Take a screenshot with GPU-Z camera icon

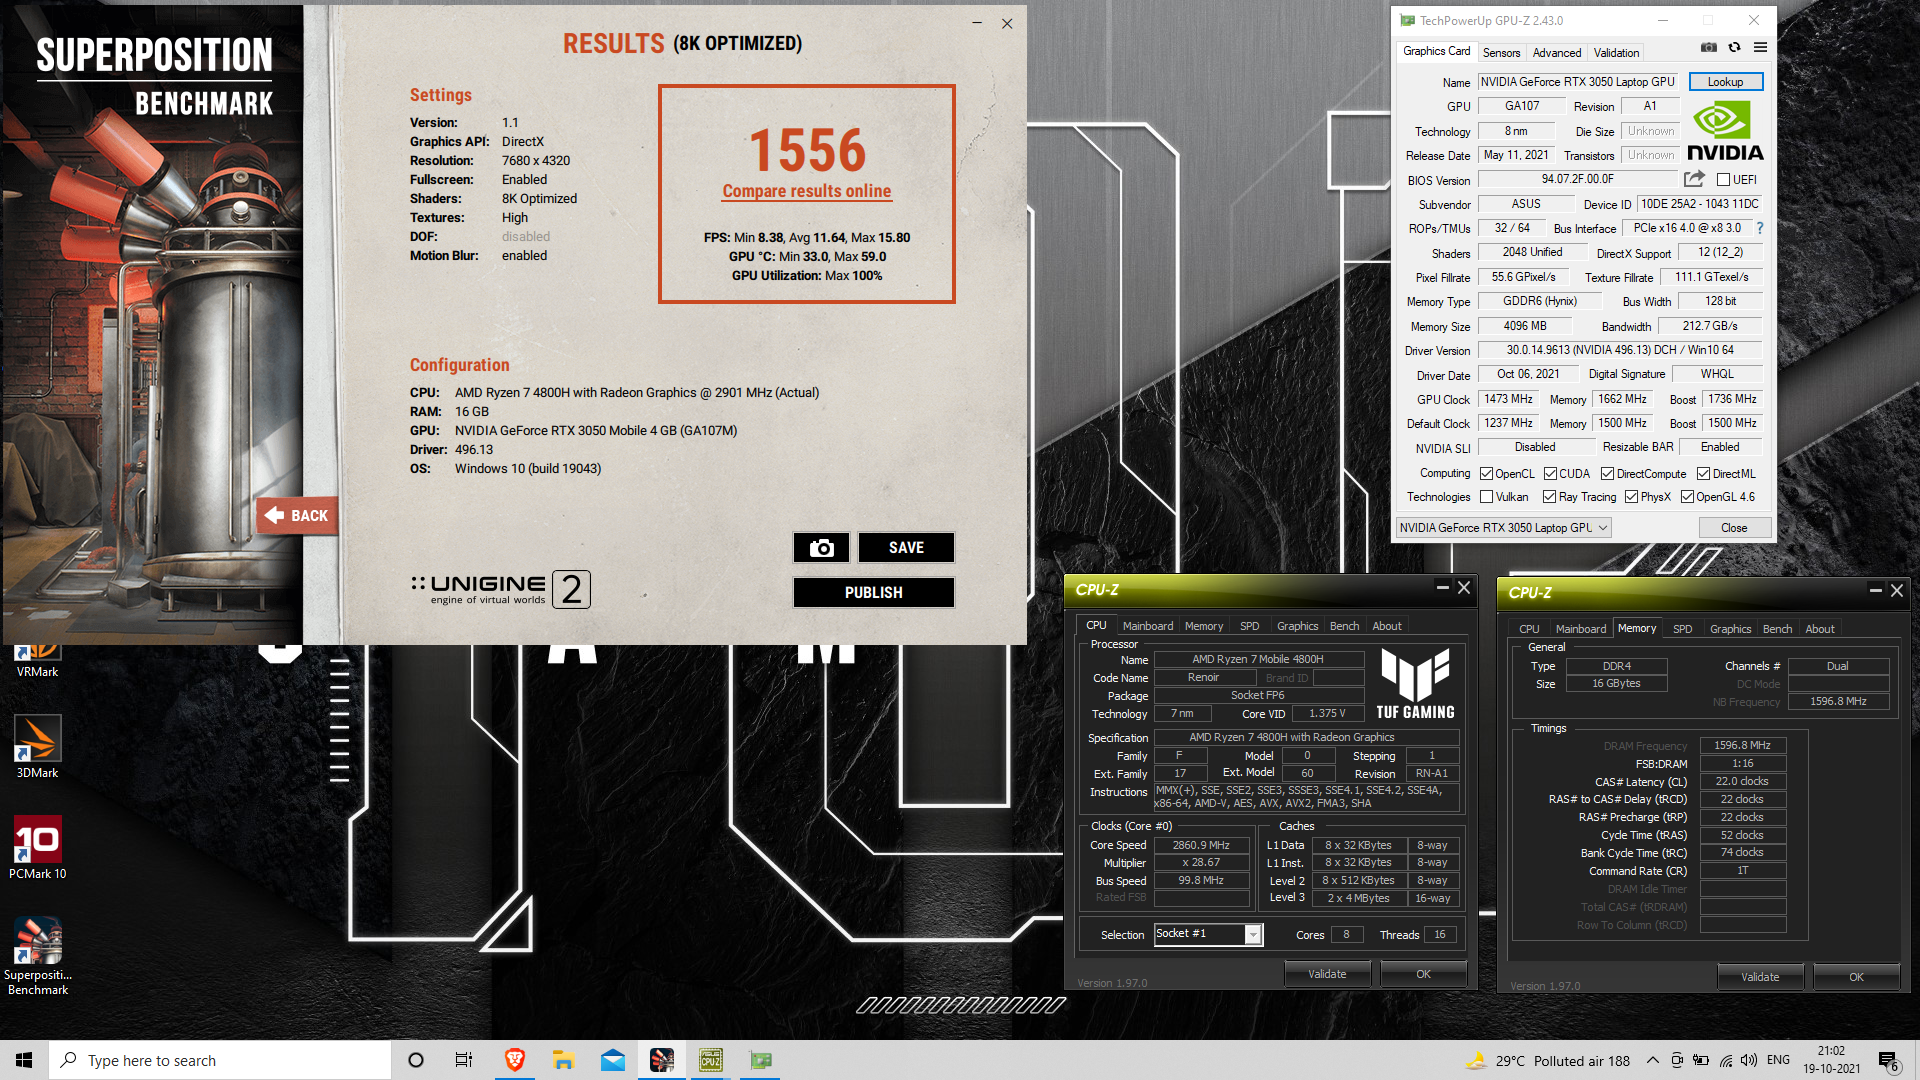(1709, 48)
